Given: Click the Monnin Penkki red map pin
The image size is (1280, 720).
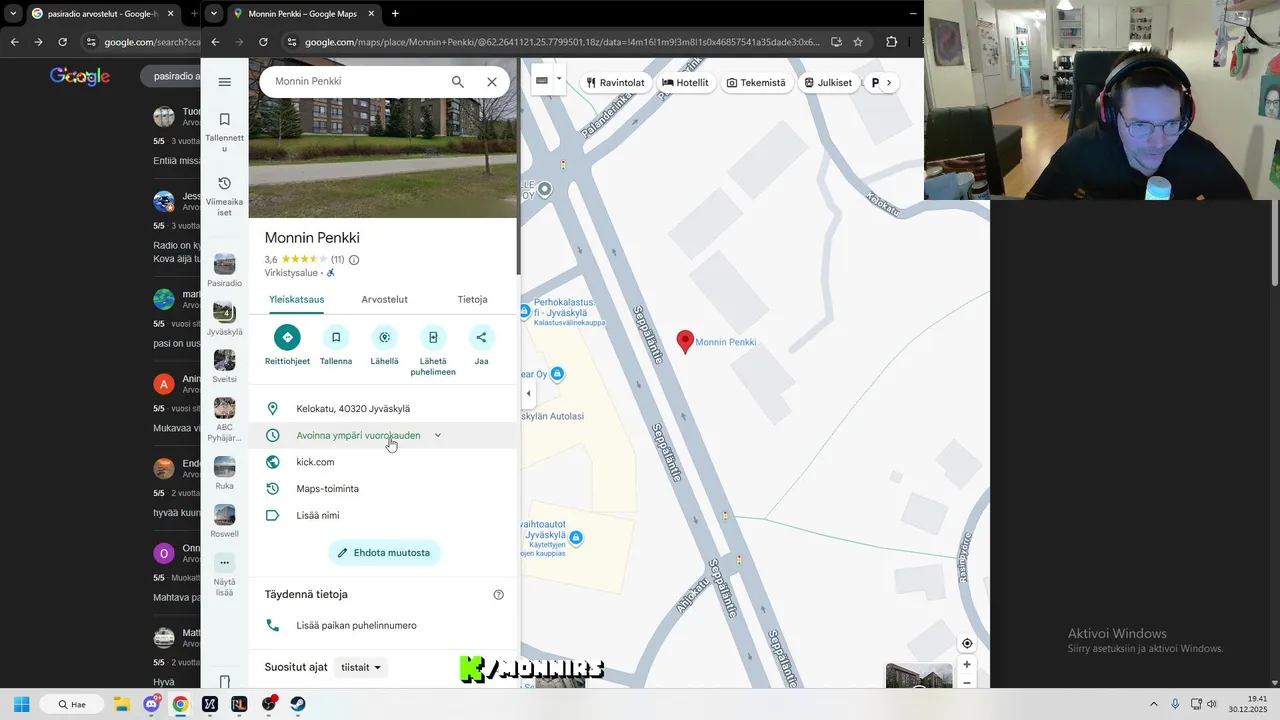Looking at the screenshot, I should pos(685,342).
